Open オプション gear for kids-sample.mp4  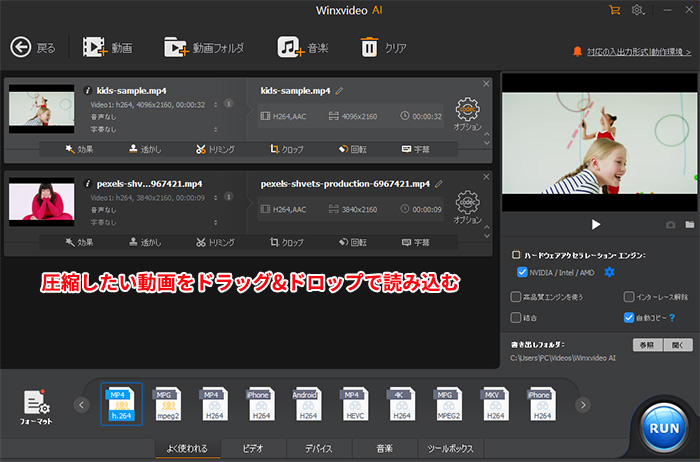pos(467,113)
